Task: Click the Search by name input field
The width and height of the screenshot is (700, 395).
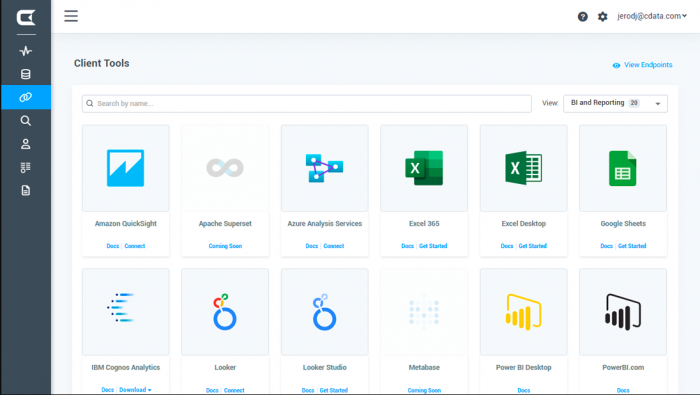Action: click(x=307, y=104)
